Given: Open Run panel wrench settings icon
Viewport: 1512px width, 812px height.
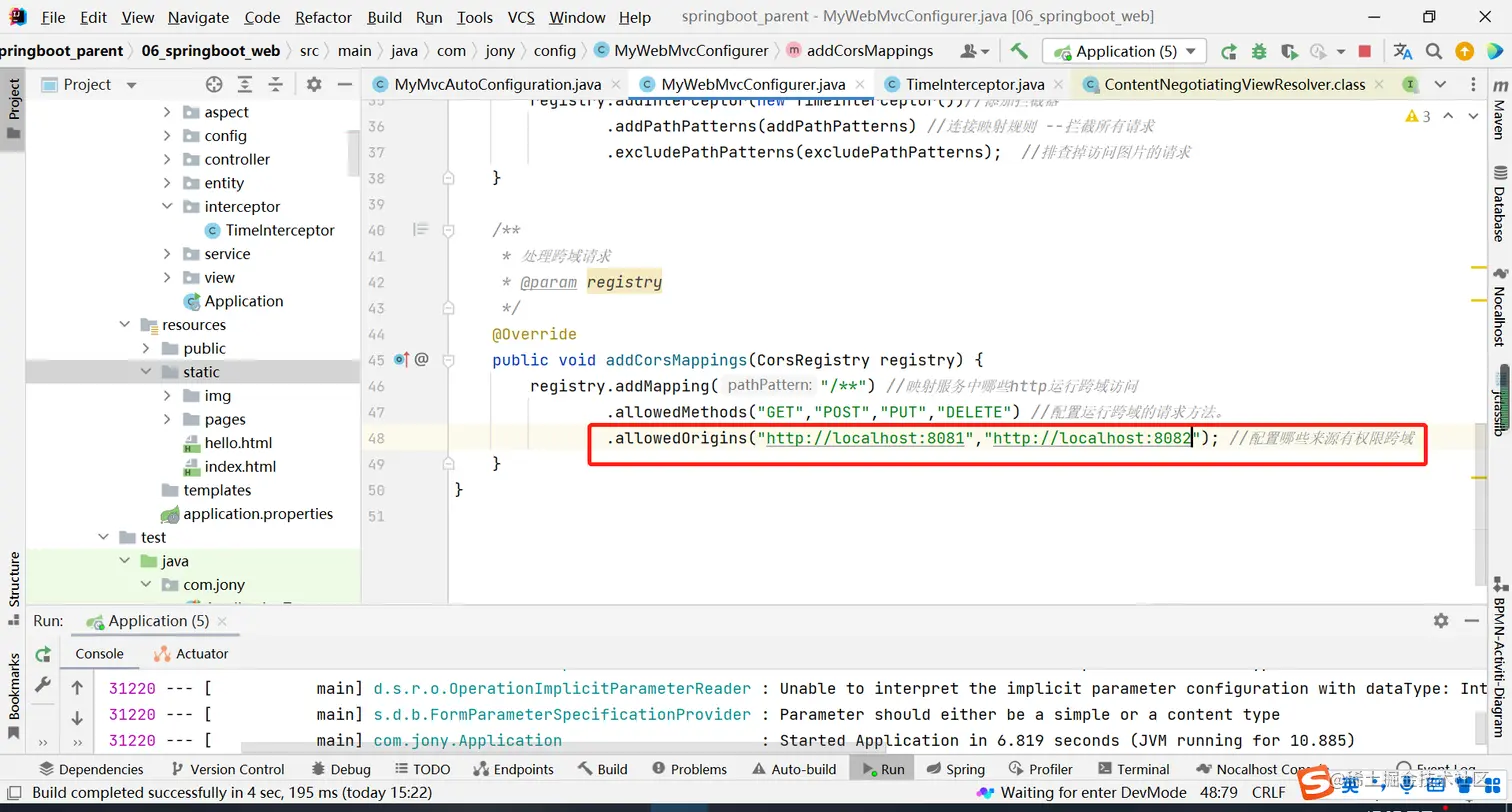Looking at the screenshot, I should point(43,684).
